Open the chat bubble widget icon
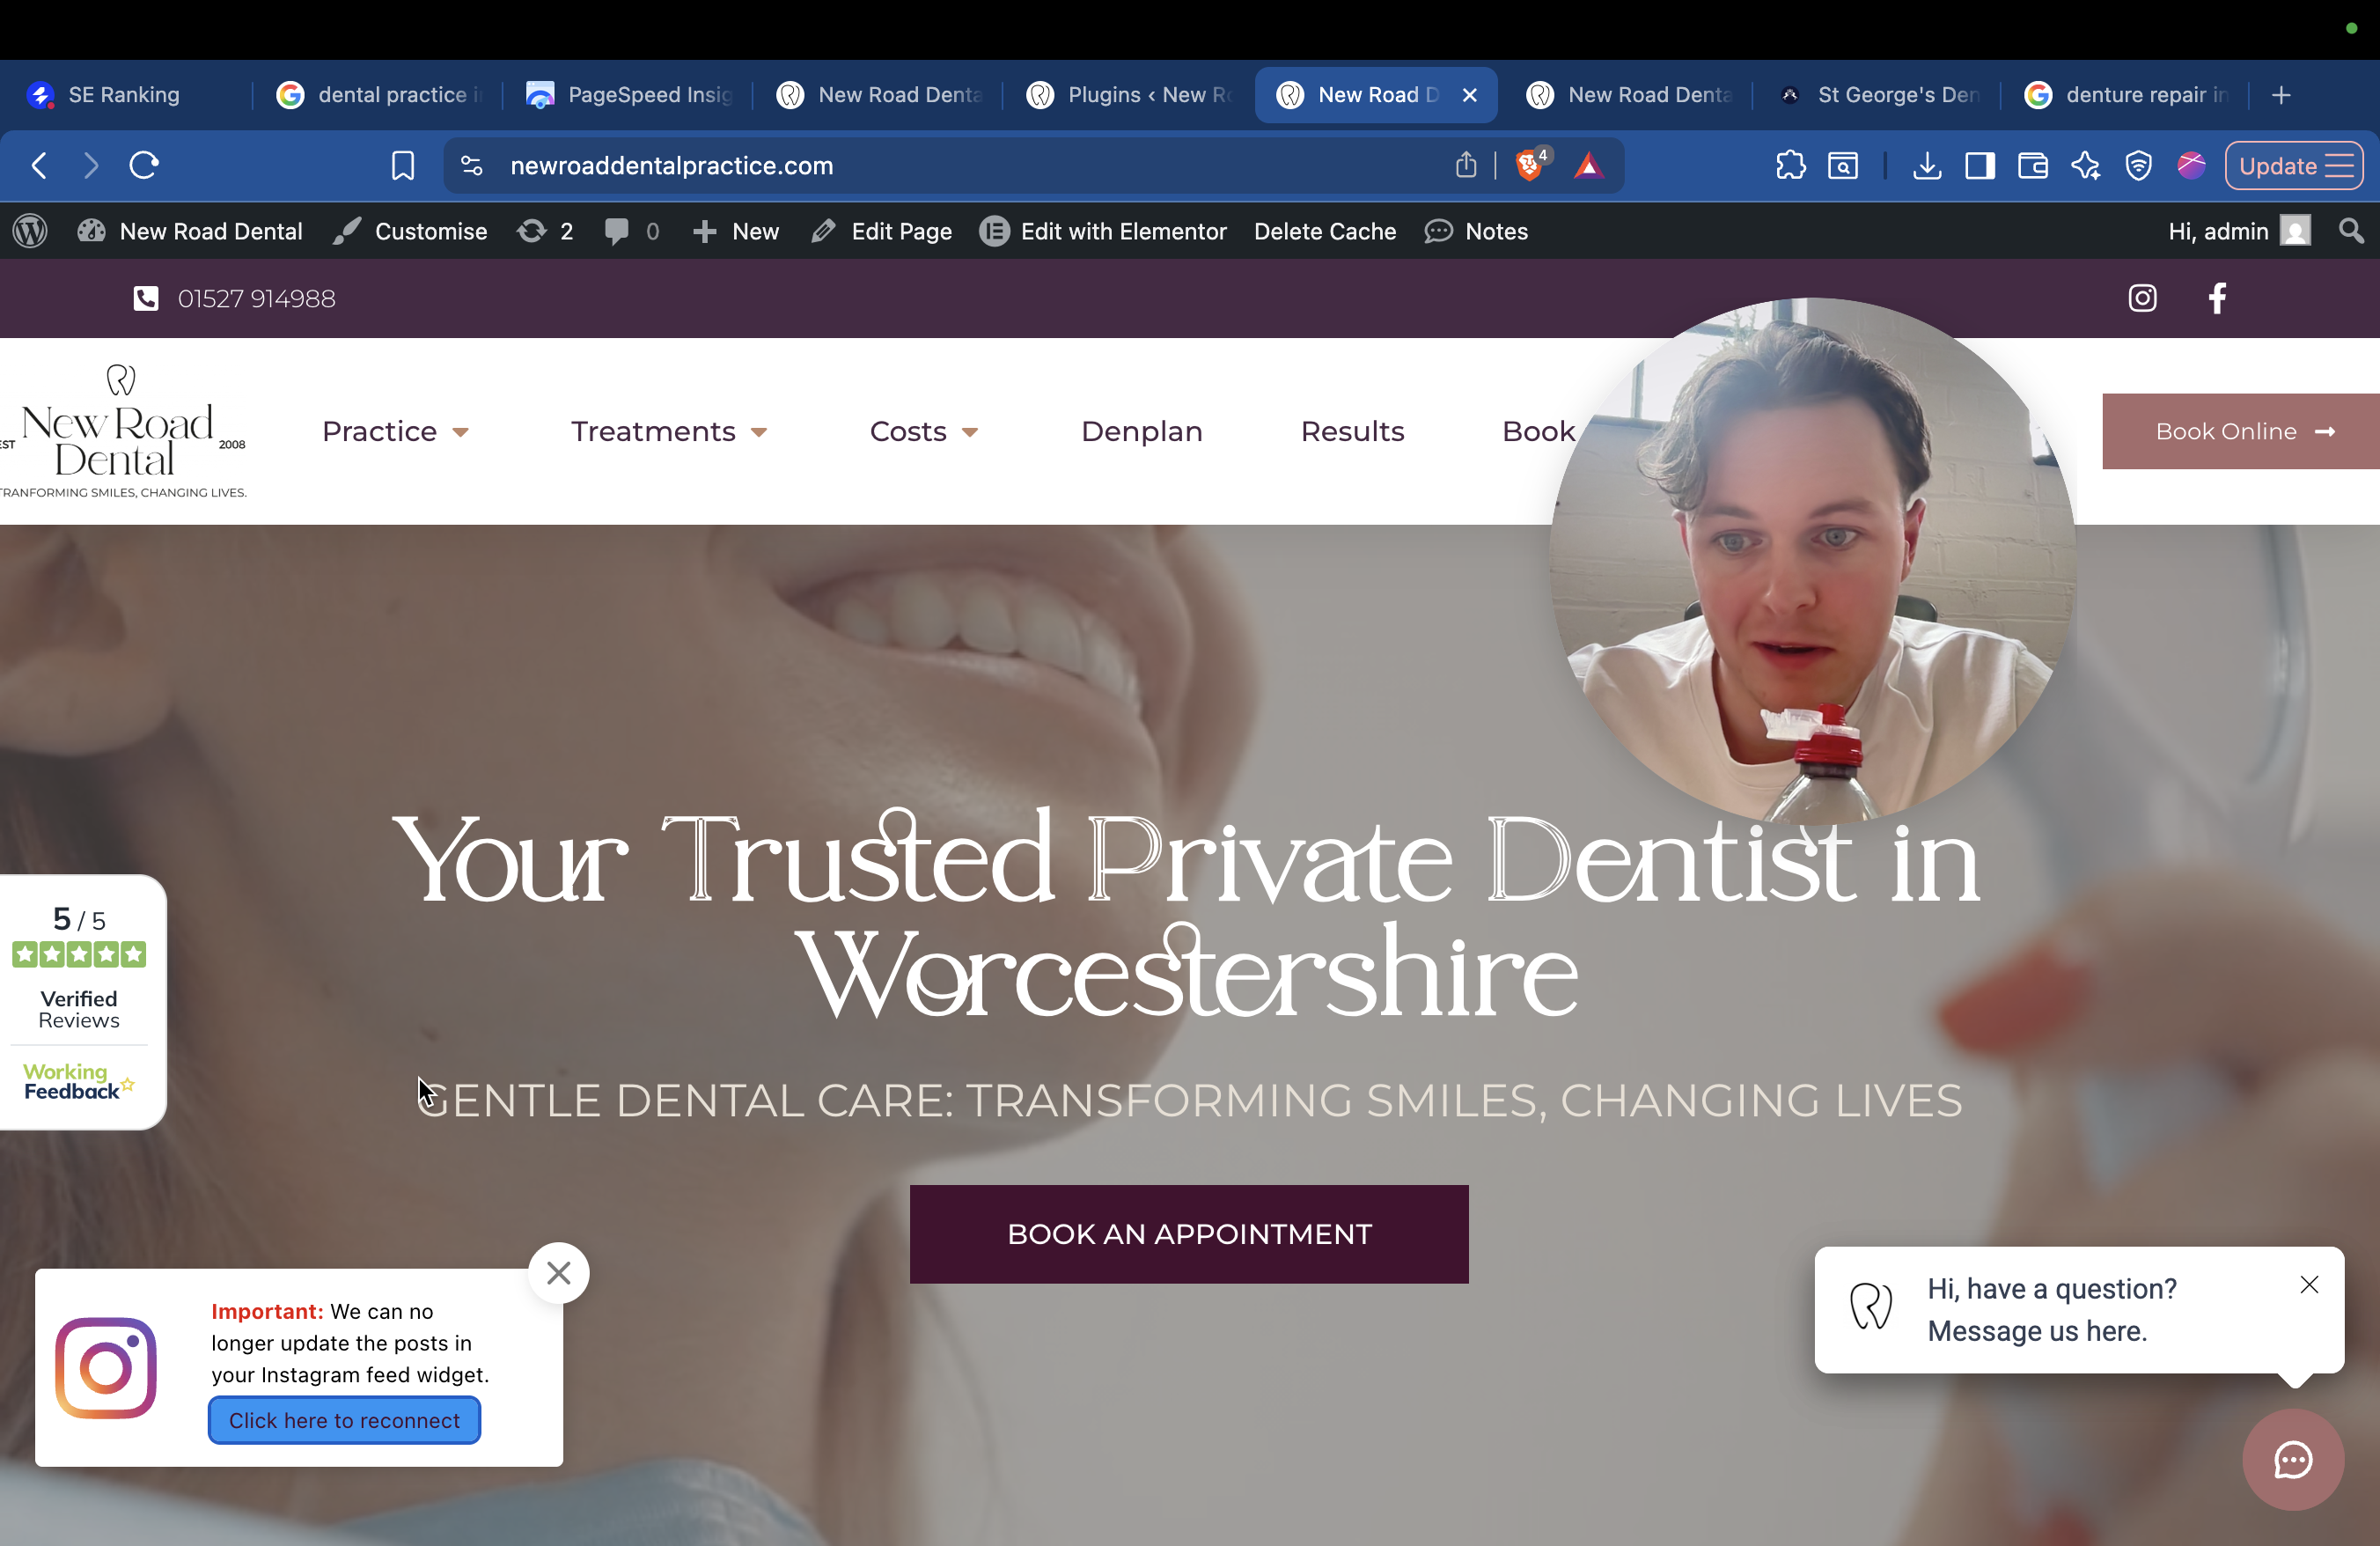2380x1546 pixels. click(x=2293, y=1460)
